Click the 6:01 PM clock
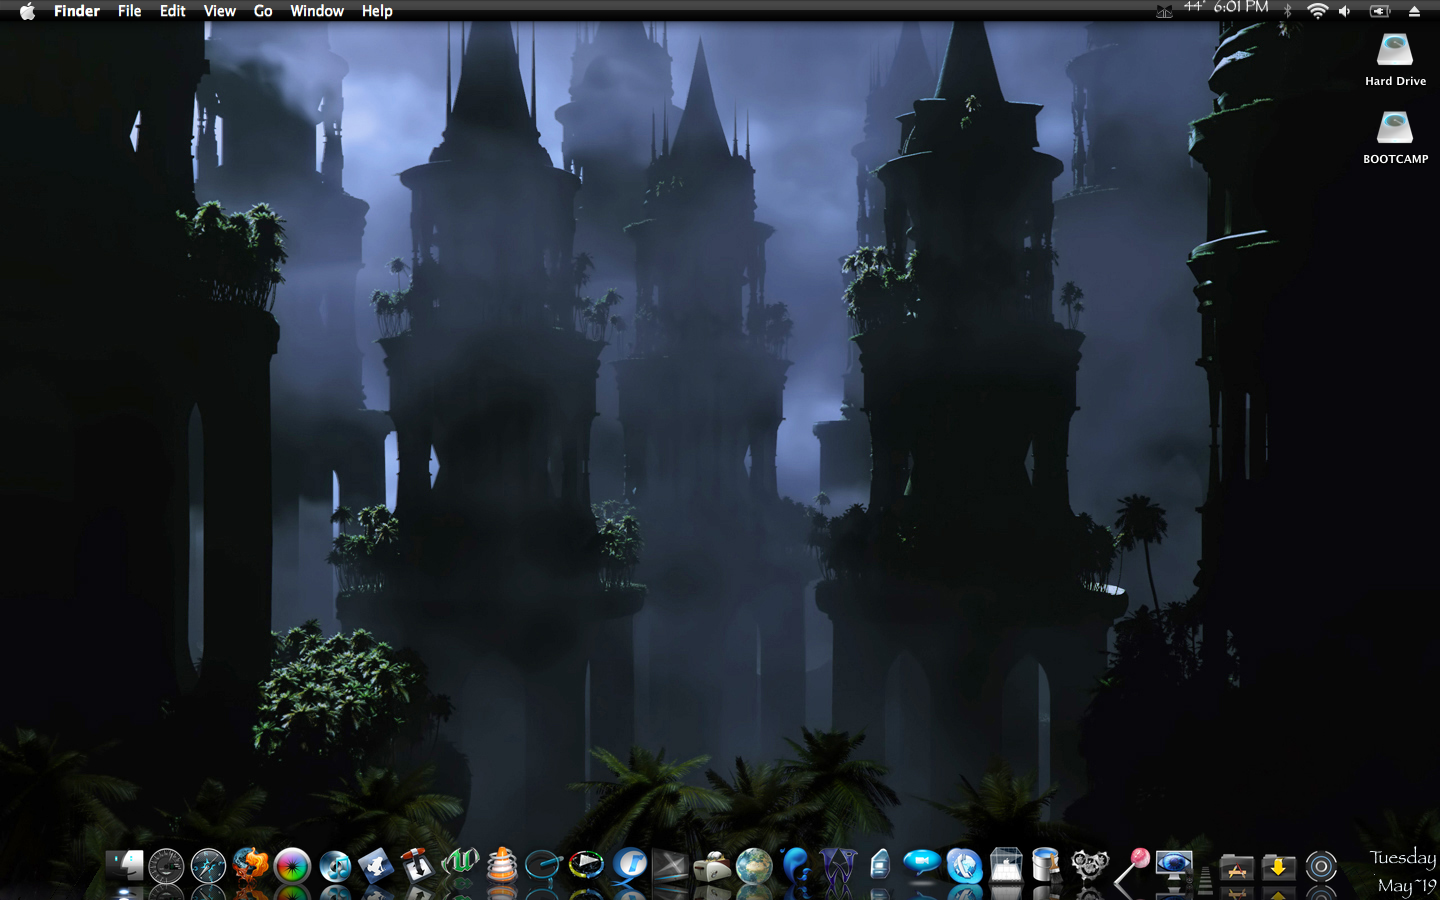Viewport: 1440px width, 900px height. 1241,8
